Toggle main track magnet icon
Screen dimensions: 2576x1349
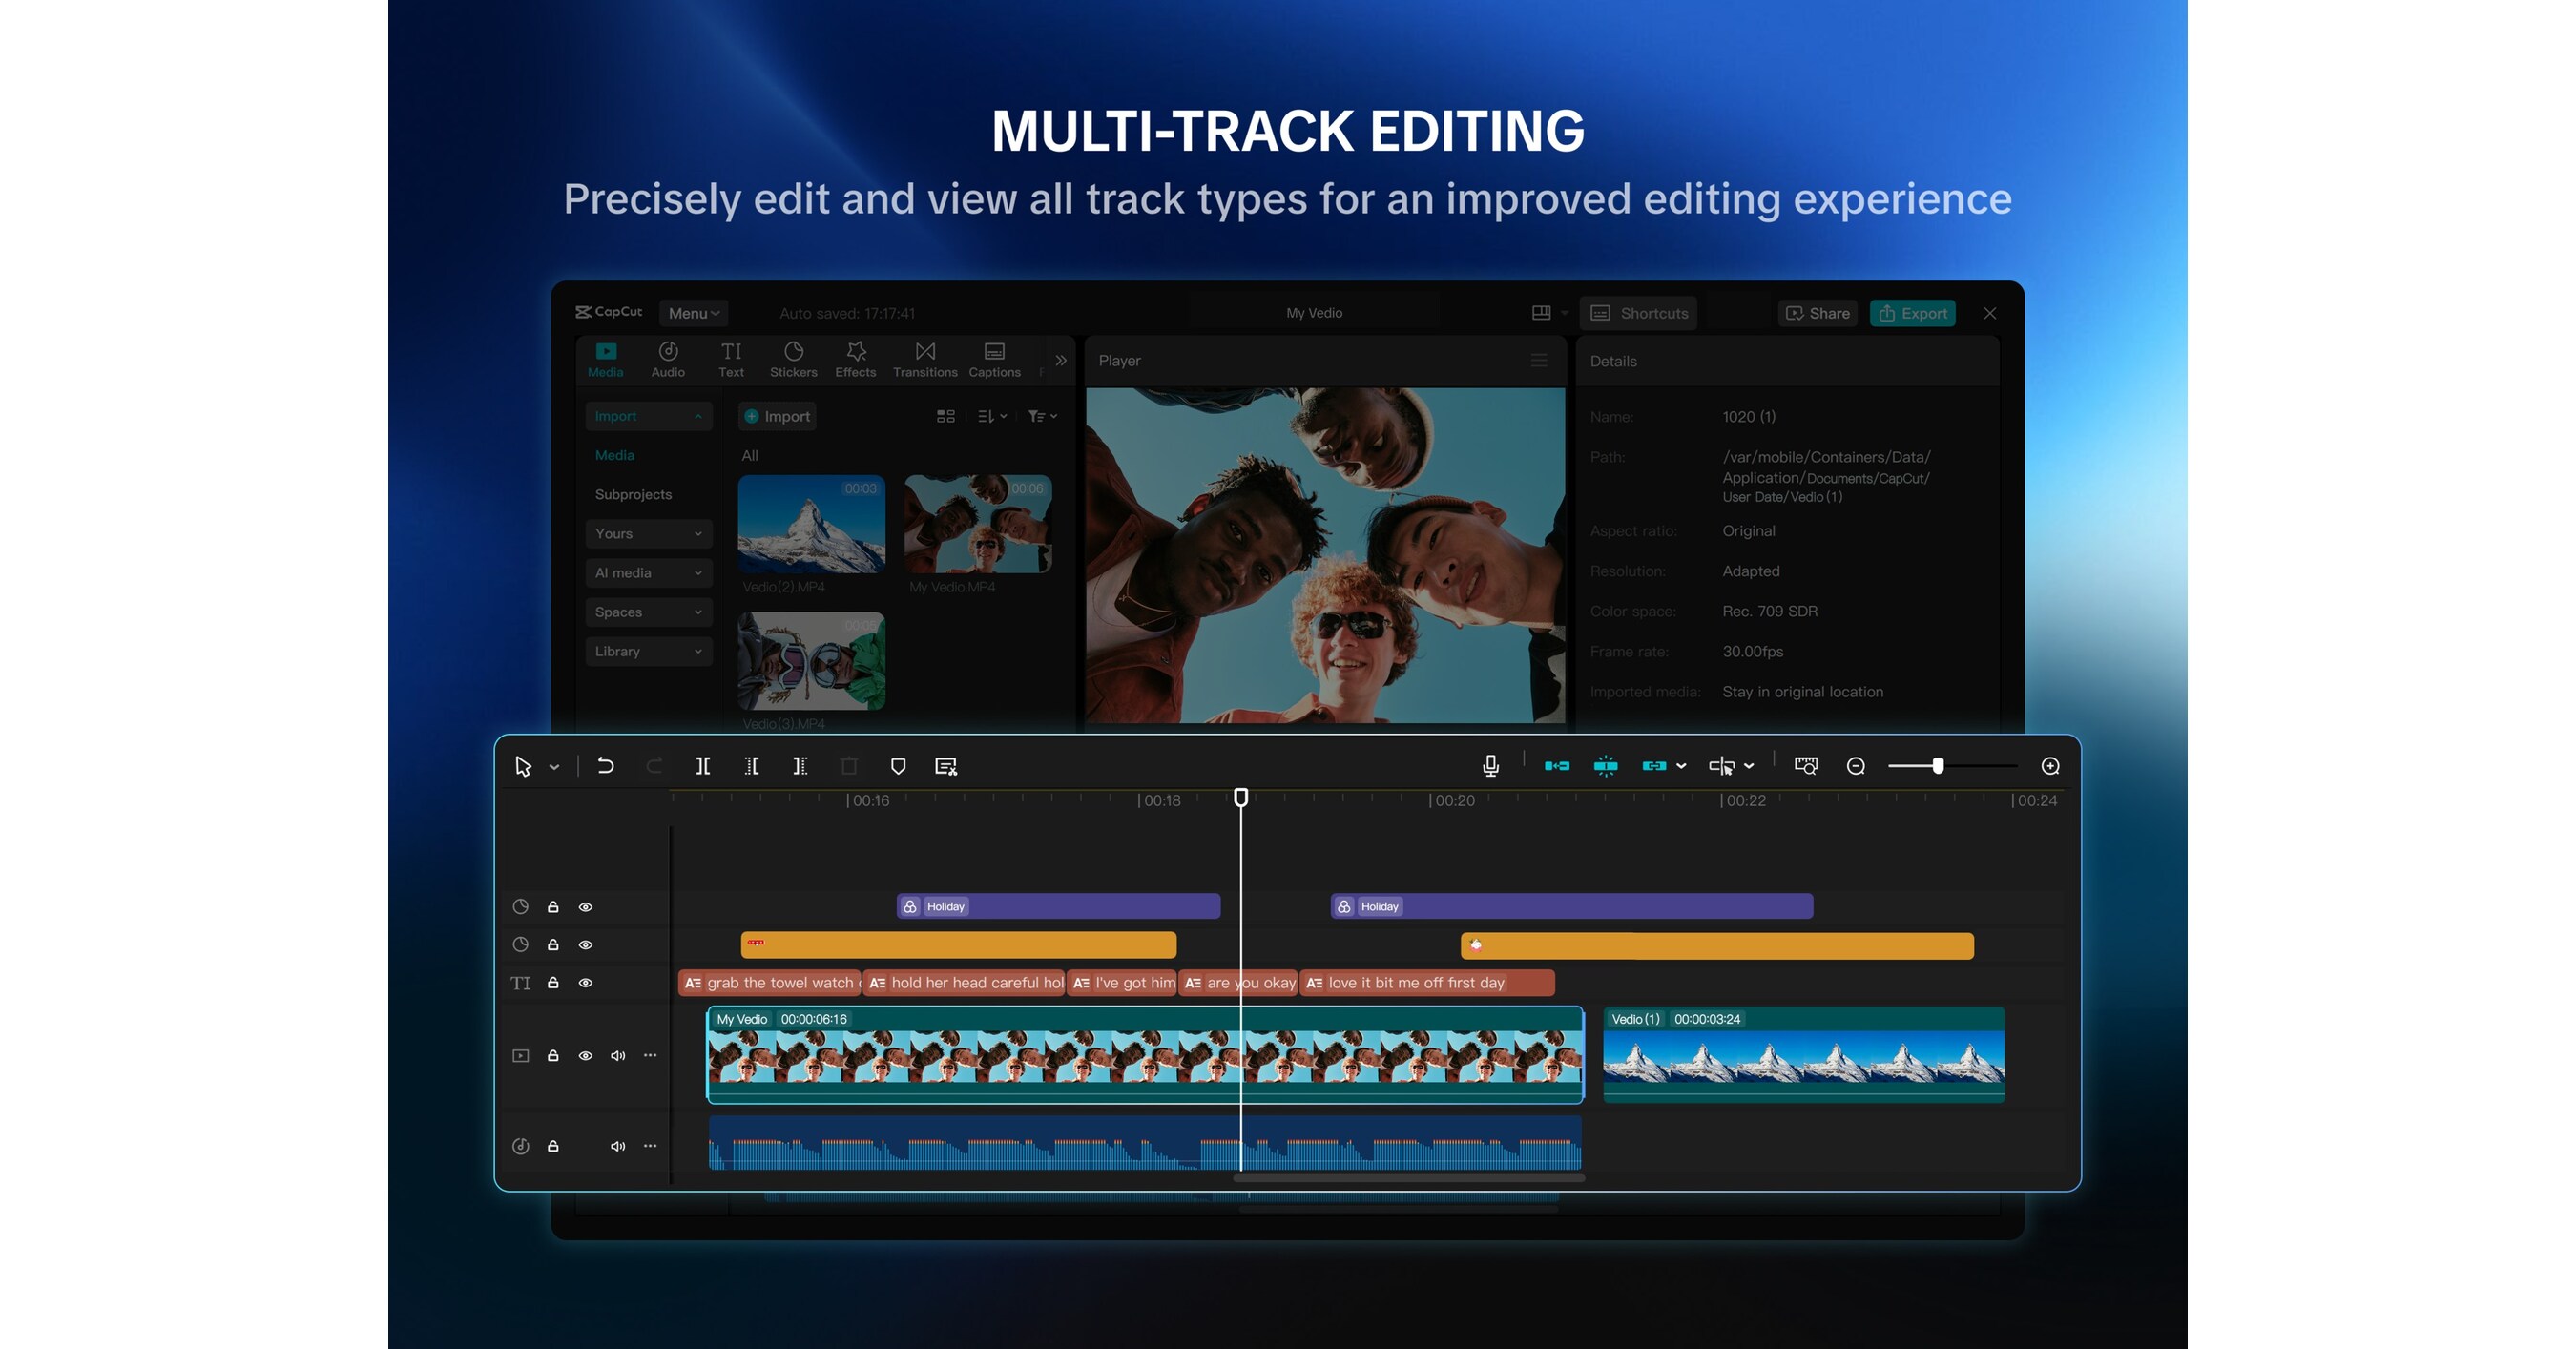pos(1557,766)
